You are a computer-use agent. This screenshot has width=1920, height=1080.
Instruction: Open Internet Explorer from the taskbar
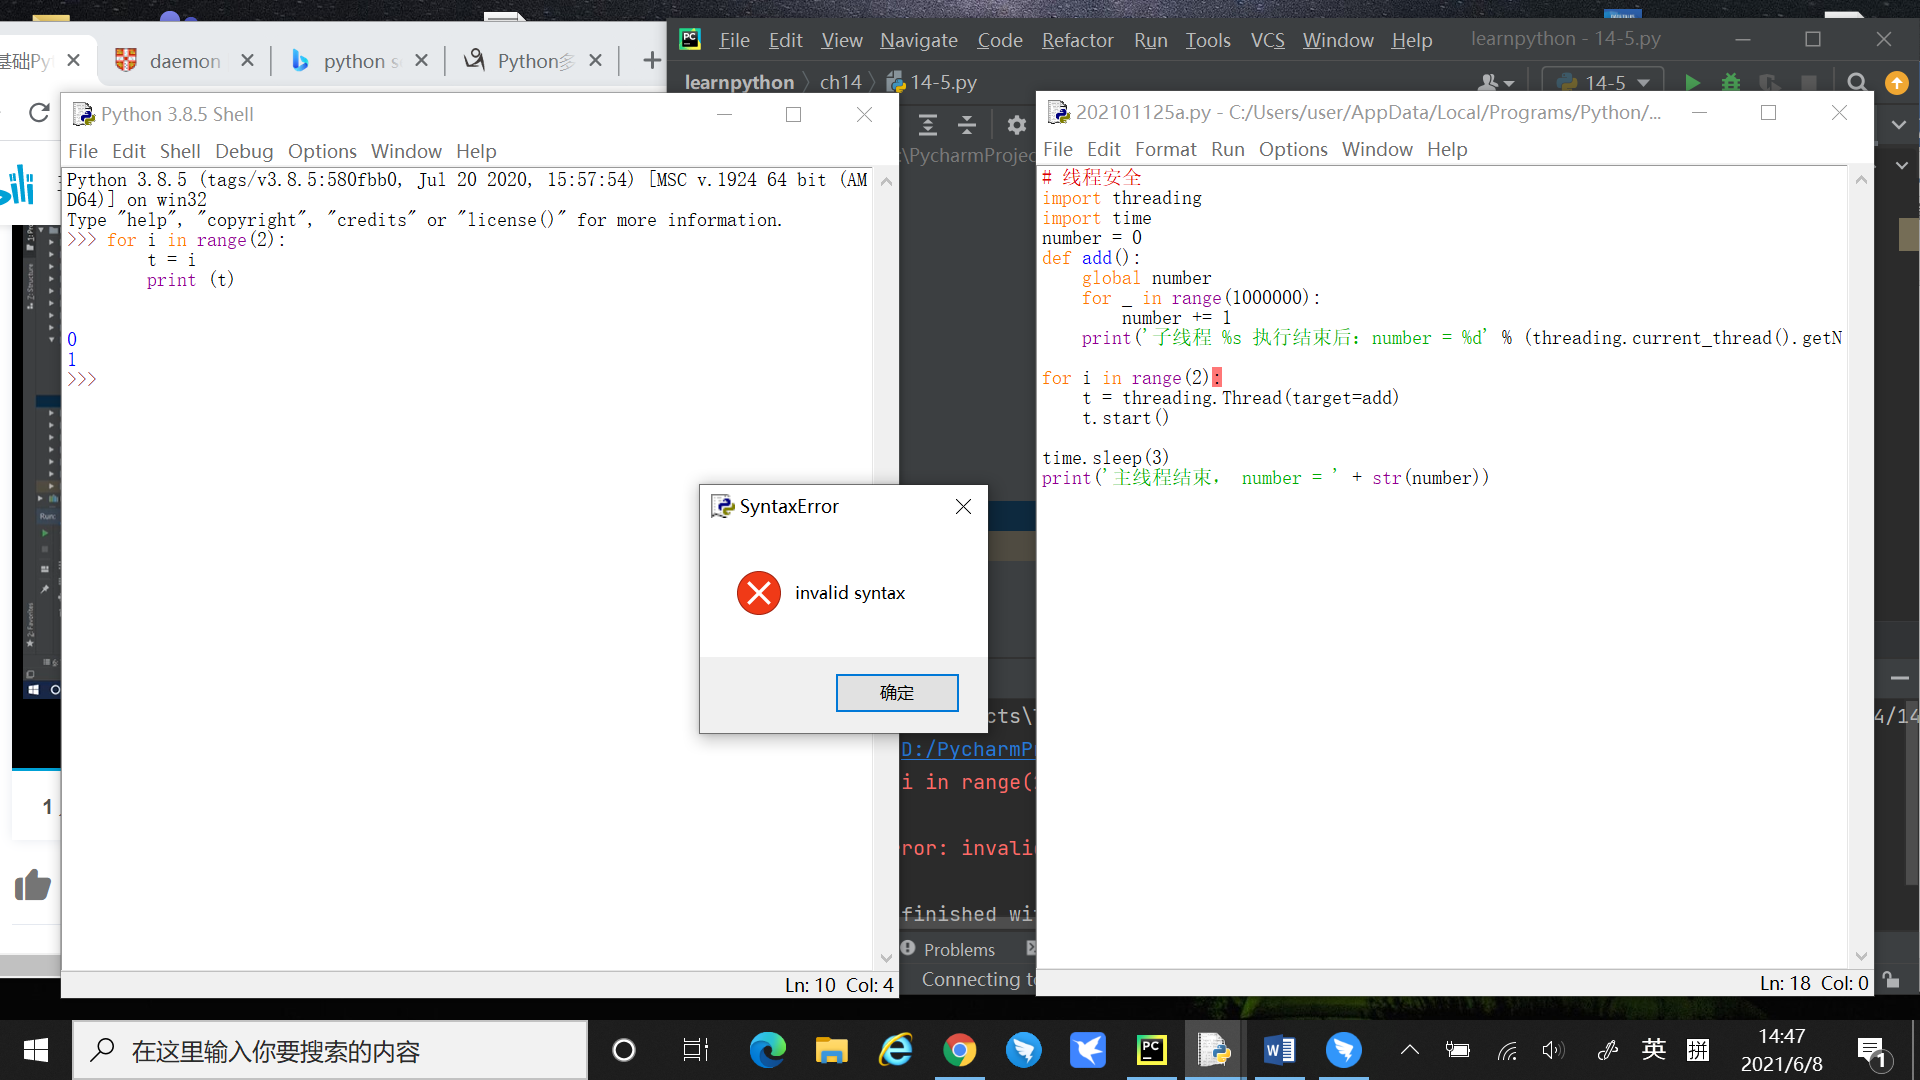click(x=895, y=1050)
